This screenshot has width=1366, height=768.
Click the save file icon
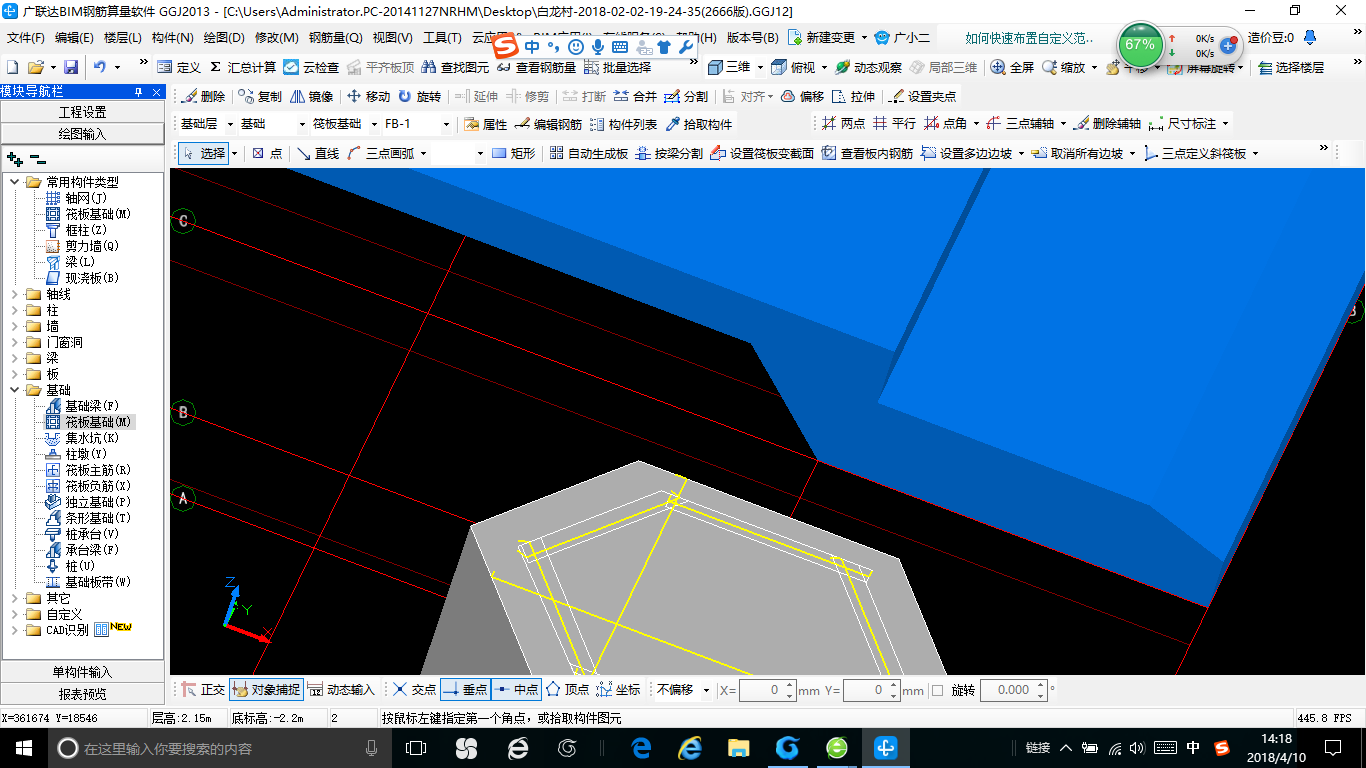[x=71, y=67]
